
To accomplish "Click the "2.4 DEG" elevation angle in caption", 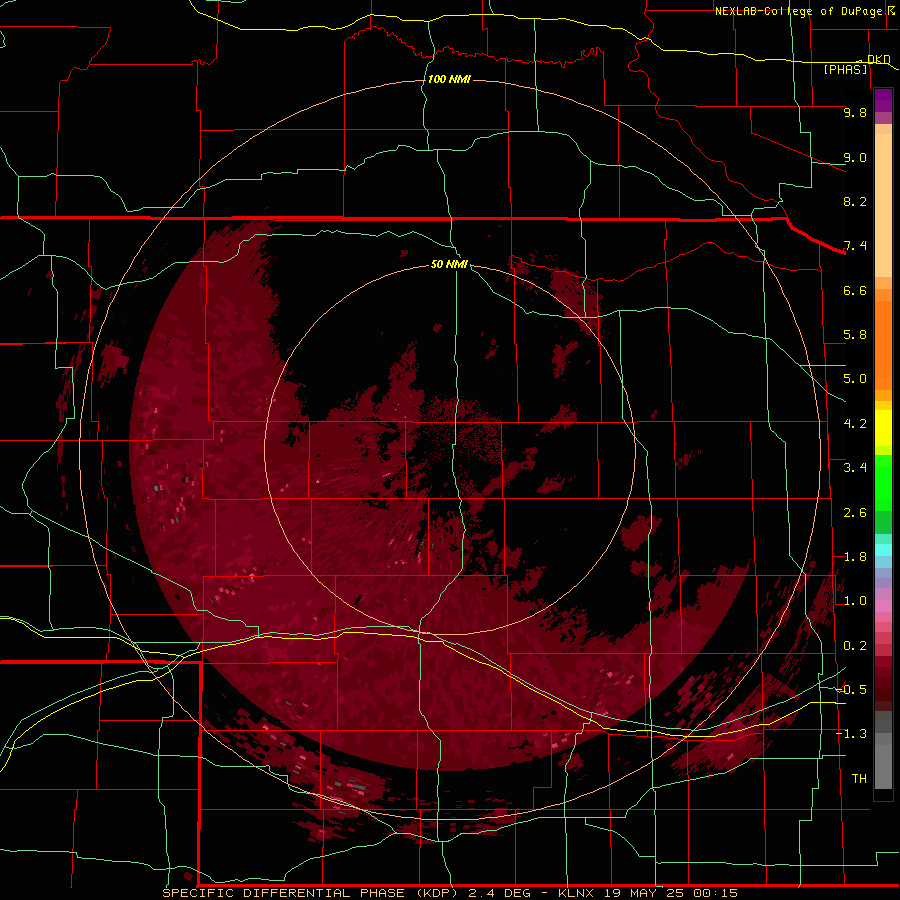I will click(x=502, y=893).
